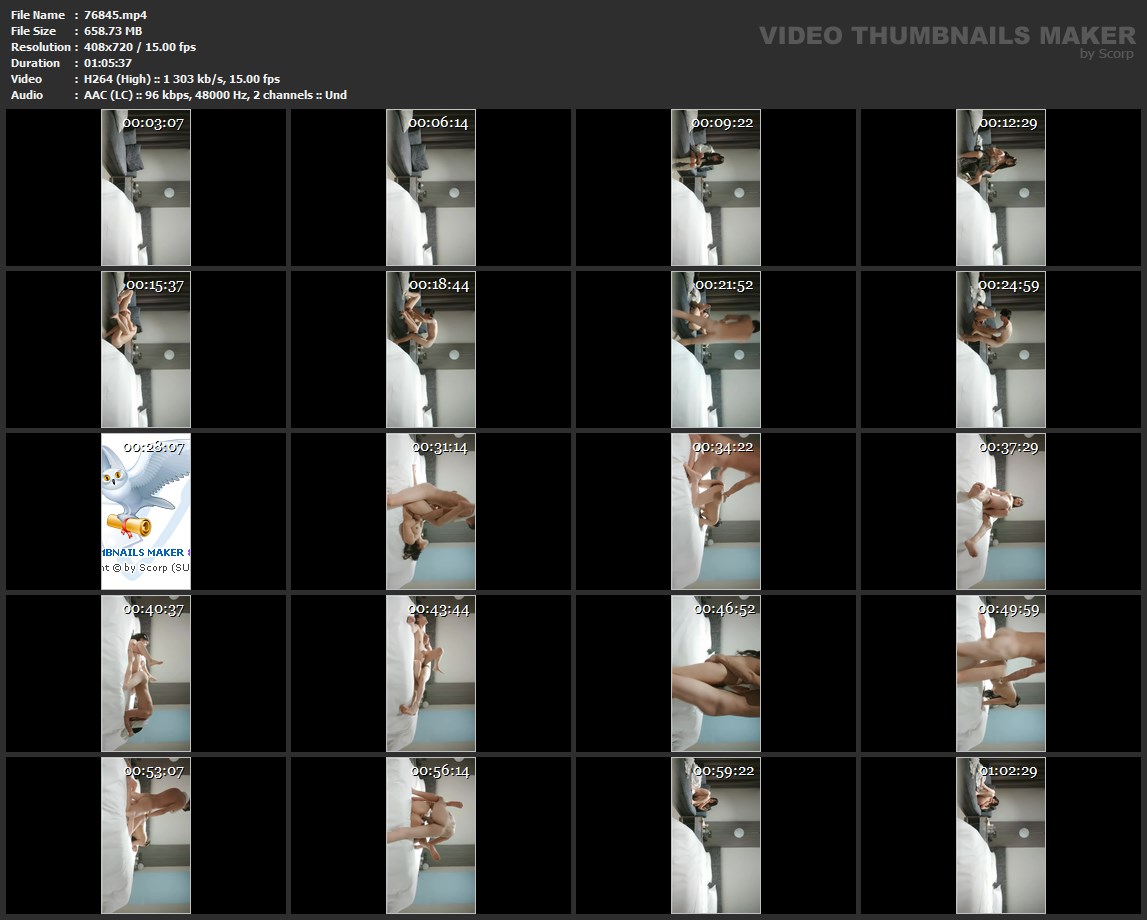Image resolution: width=1147 pixels, height=920 pixels.
Task: Click the frame at 00:12:29
Action: pyautogui.click(x=1001, y=187)
